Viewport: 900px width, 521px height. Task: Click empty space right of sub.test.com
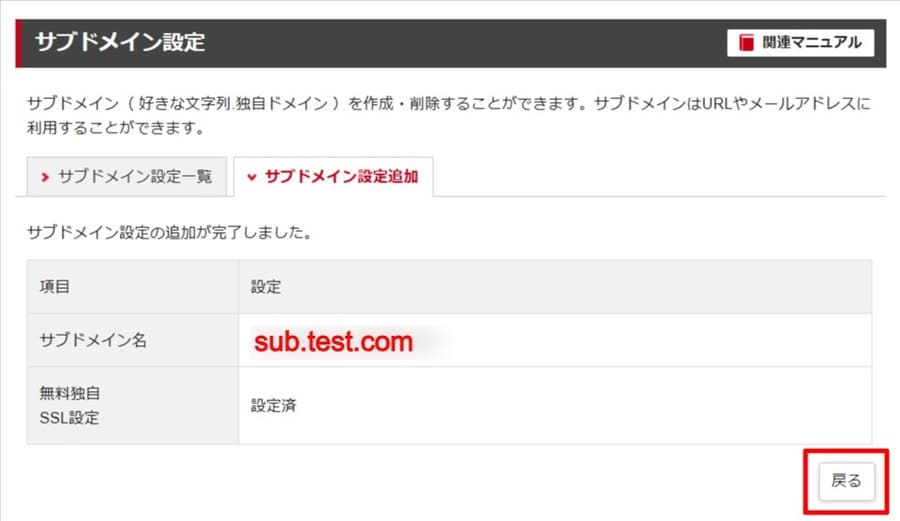coord(650,342)
